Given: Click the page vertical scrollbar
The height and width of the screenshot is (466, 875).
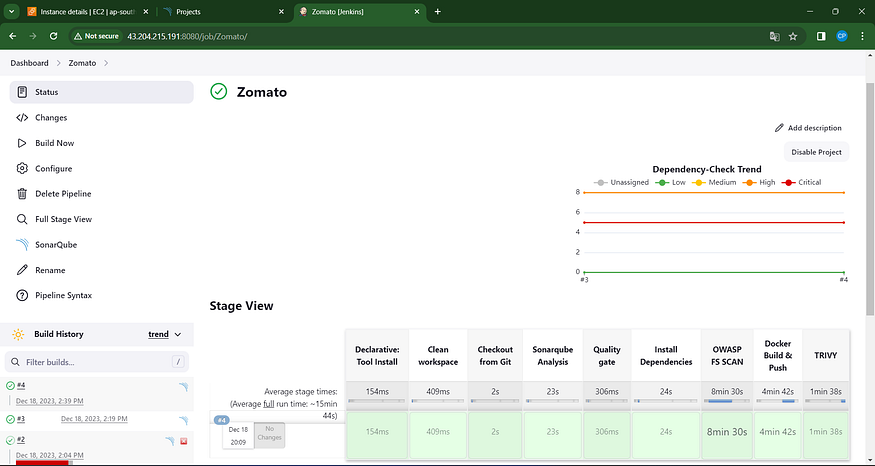Looking at the screenshot, I should point(870,198).
